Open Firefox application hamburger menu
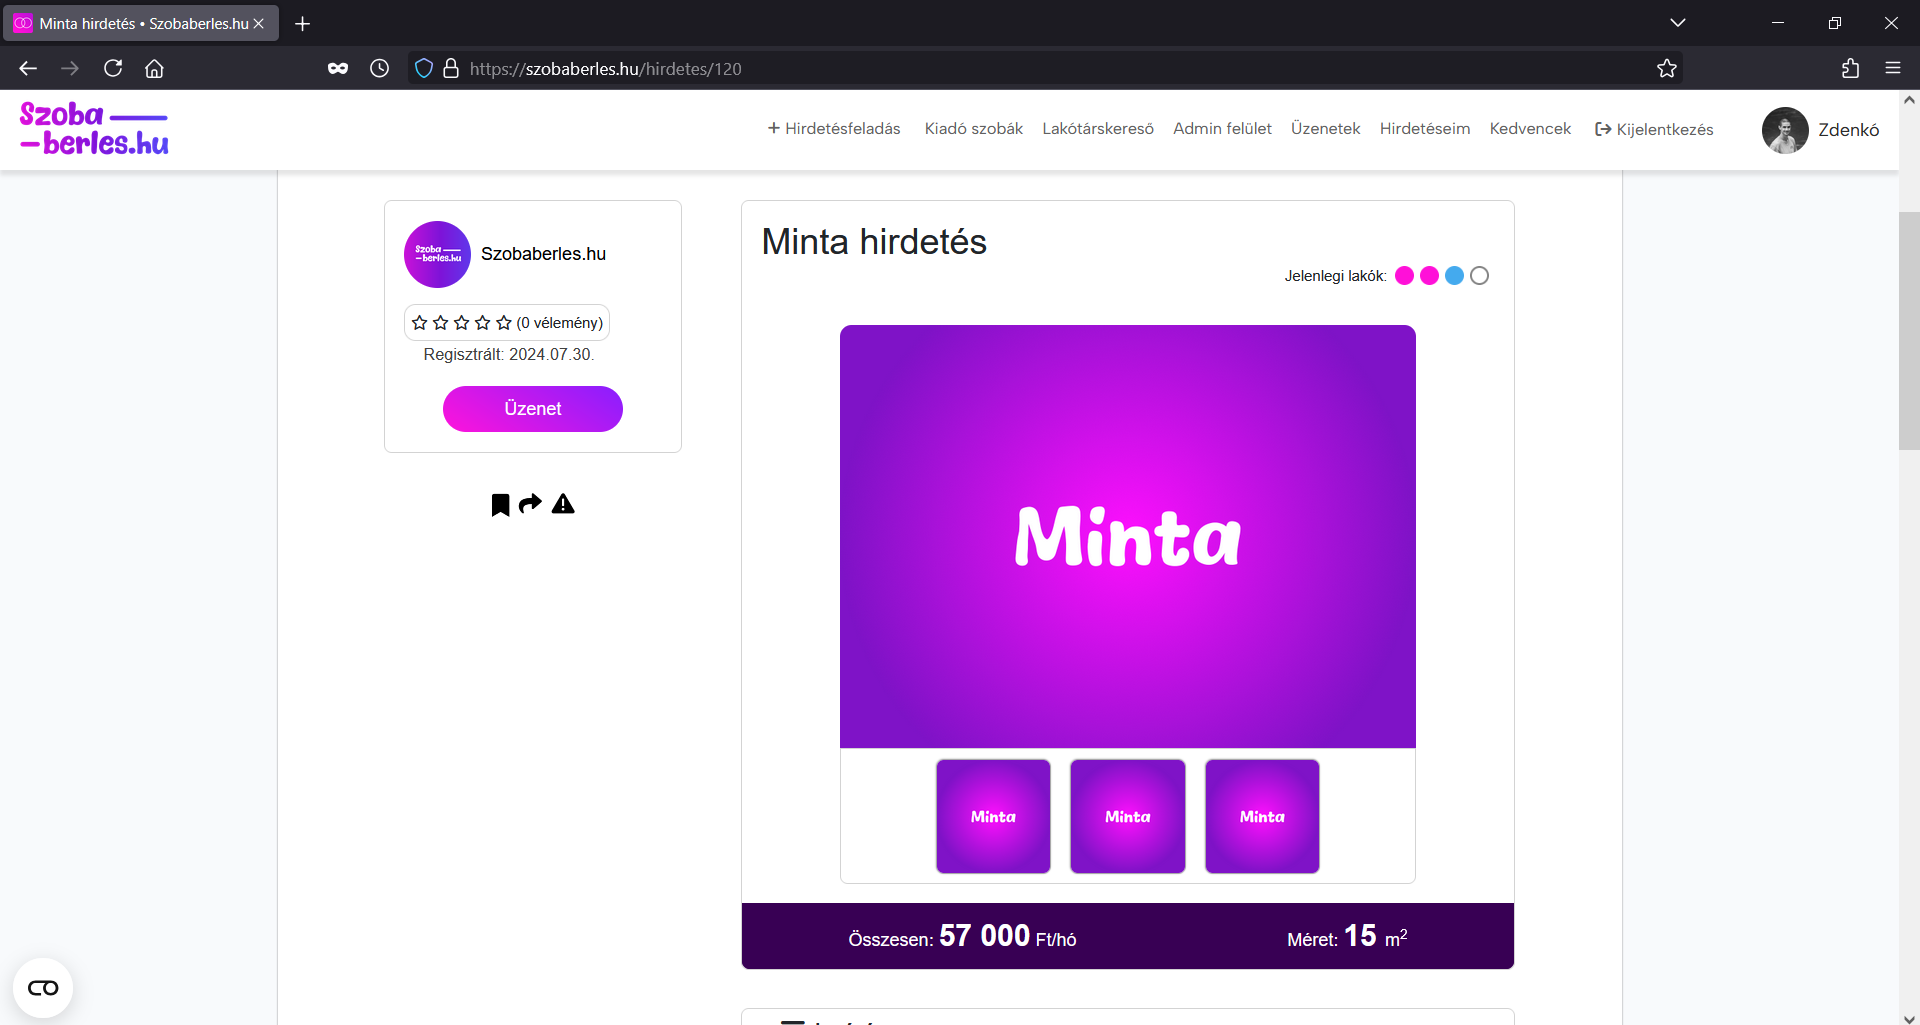The height and width of the screenshot is (1025, 1920). point(1893,69)
